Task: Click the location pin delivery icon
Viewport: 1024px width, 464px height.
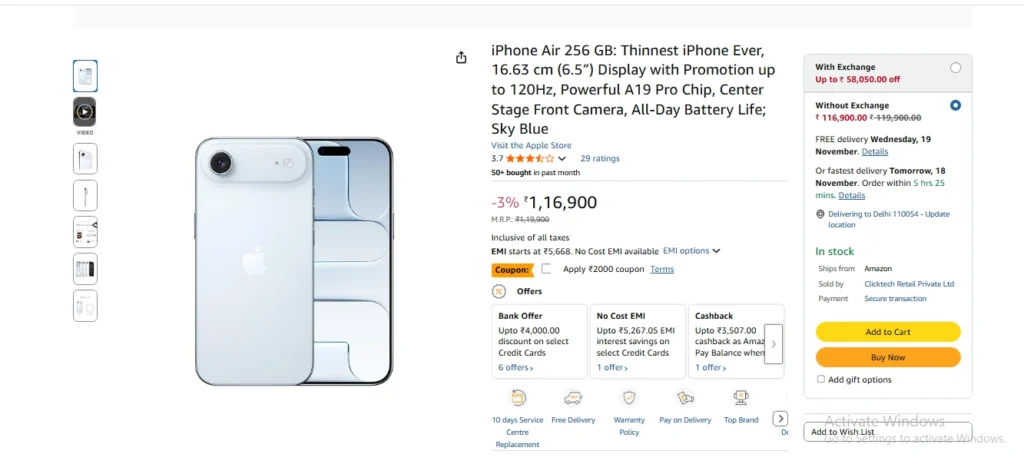Action: click(820, 214)
